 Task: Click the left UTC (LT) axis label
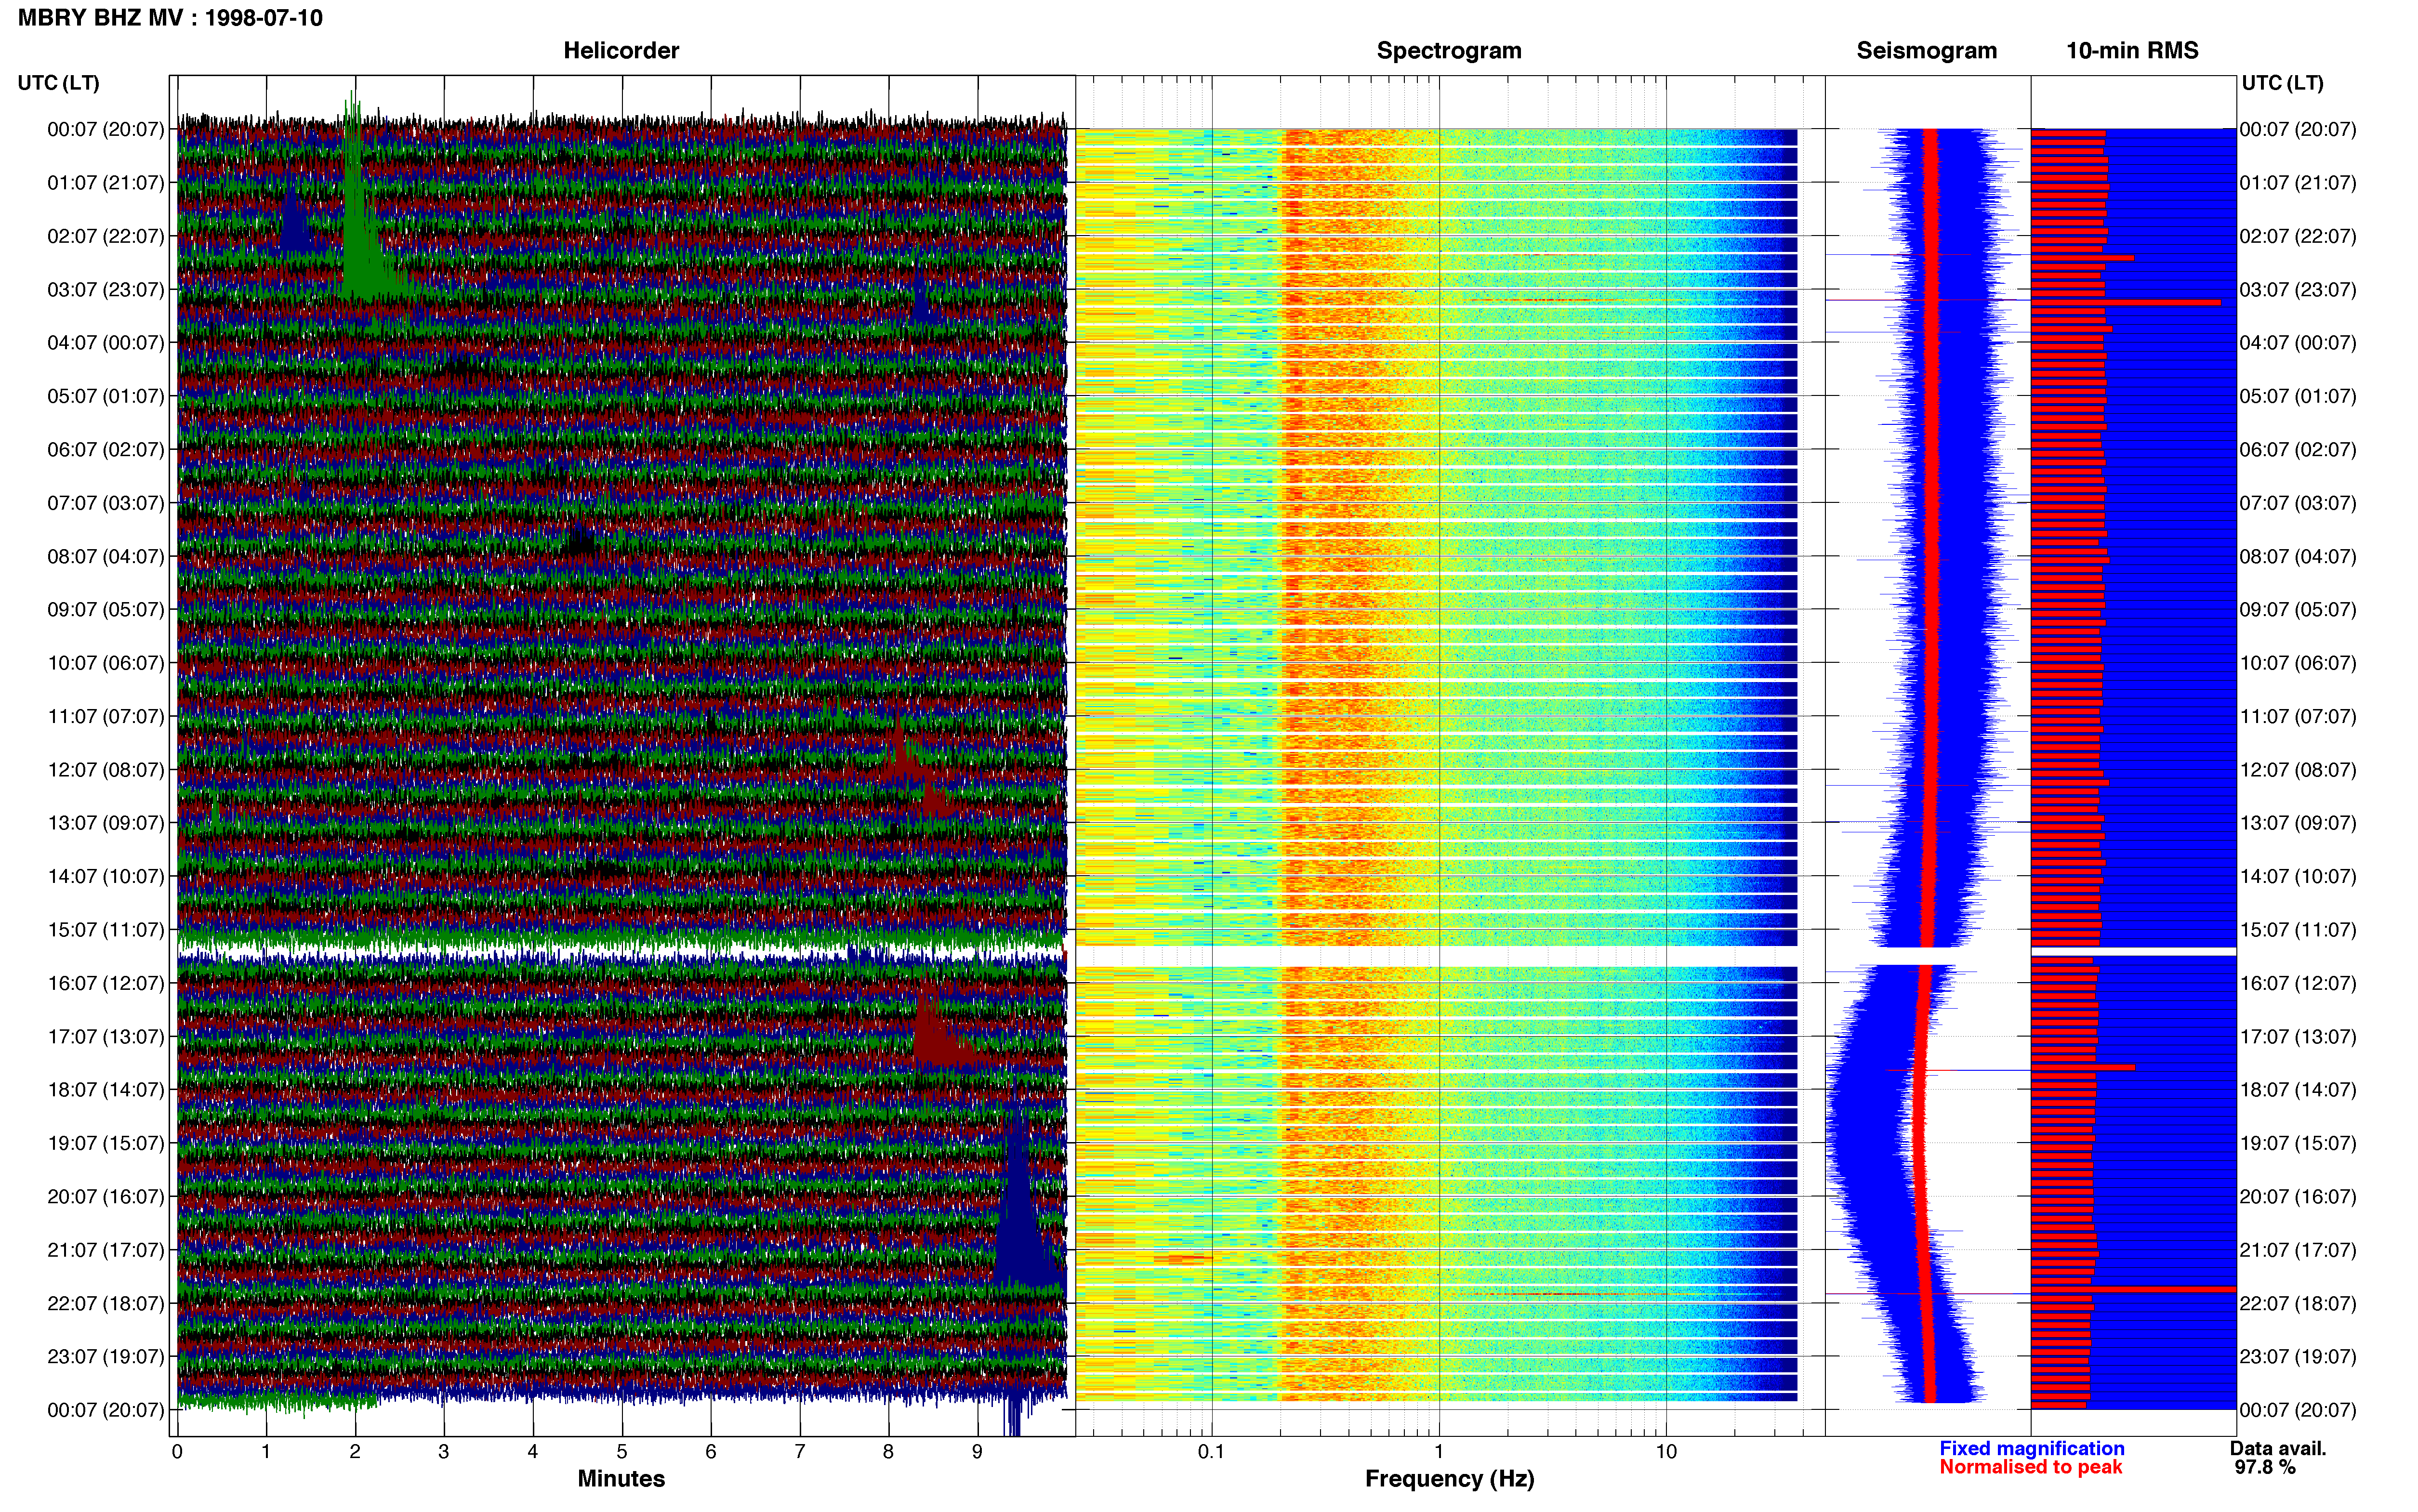tap(58, 83)
